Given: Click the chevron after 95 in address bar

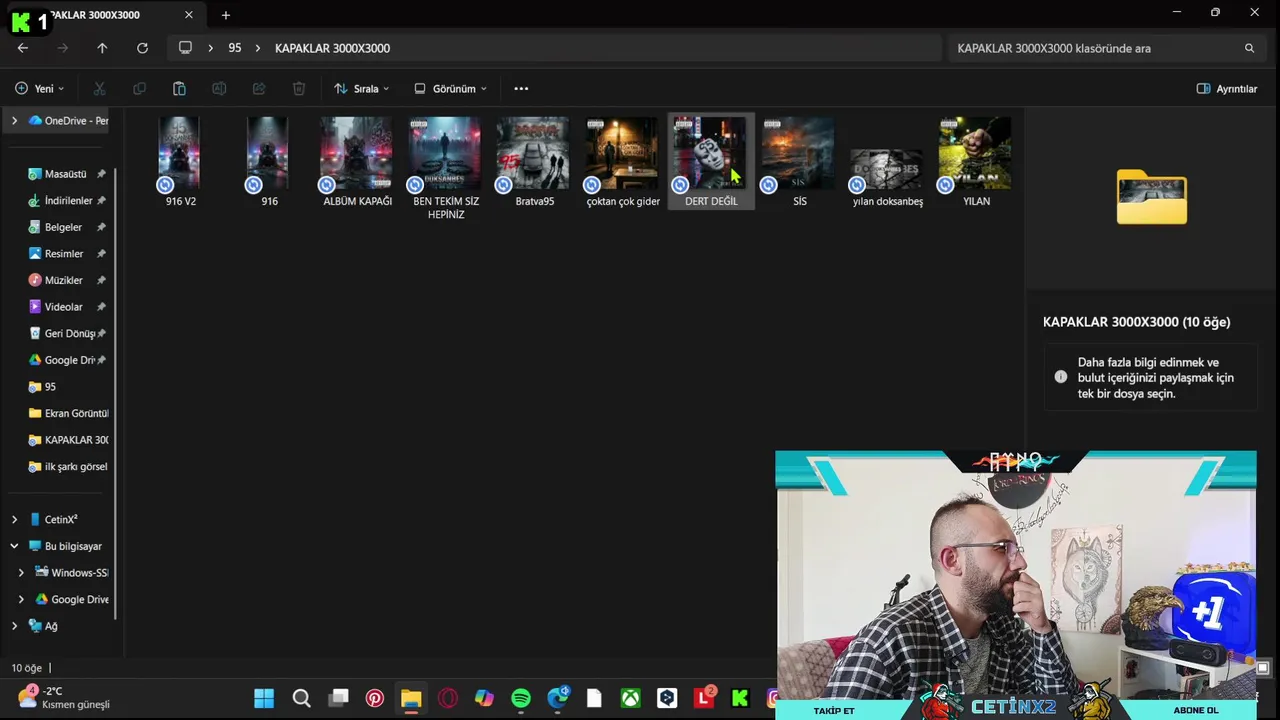Looking at the screenshot, I should 258,48.
